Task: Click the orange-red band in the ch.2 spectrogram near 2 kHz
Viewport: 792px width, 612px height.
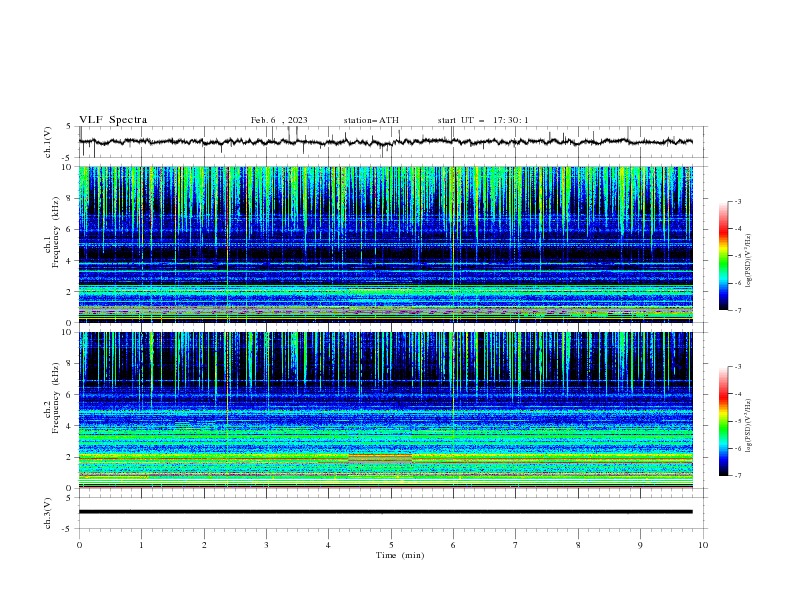Action: [x=380, y=458]
